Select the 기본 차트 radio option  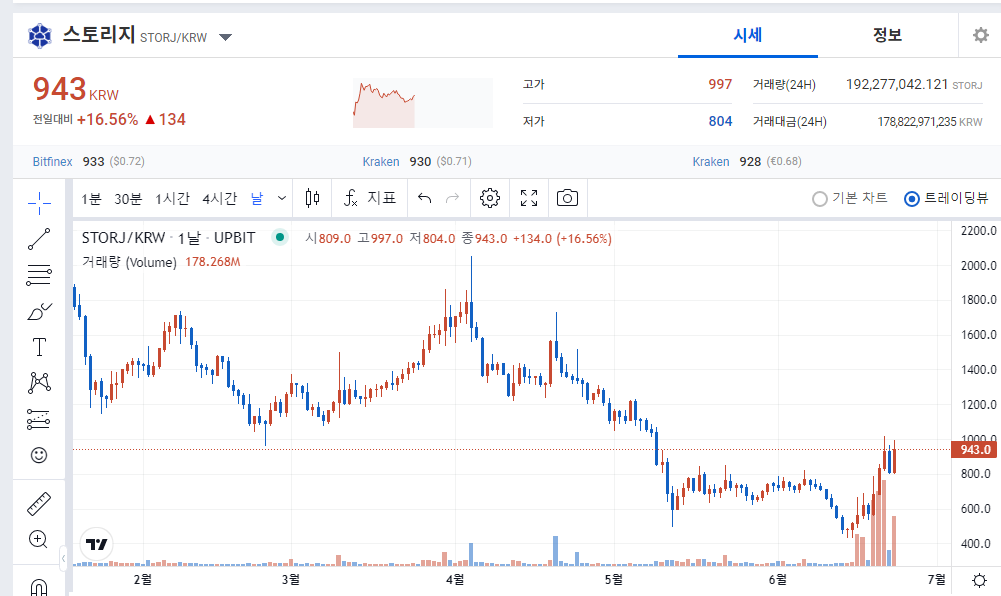pyautogui.click(x=849, y=198)
